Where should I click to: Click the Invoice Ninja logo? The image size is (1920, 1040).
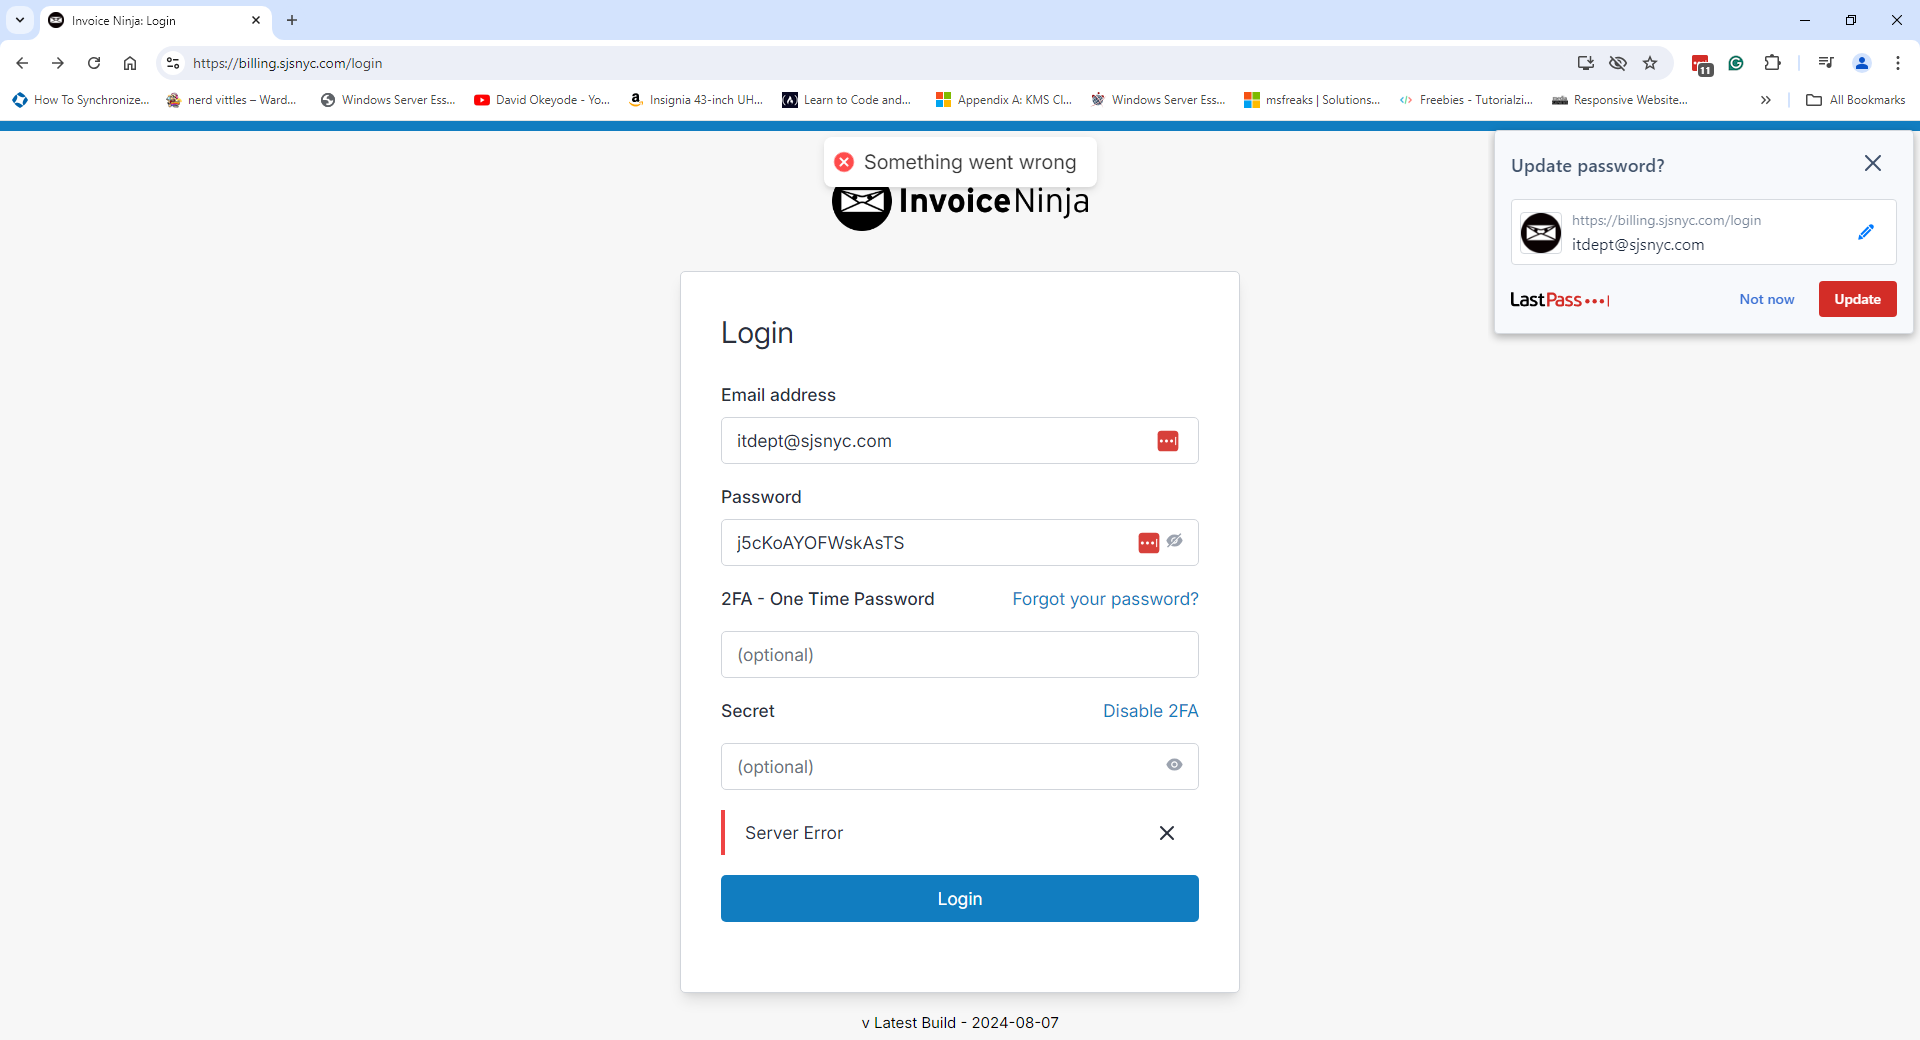960,203
